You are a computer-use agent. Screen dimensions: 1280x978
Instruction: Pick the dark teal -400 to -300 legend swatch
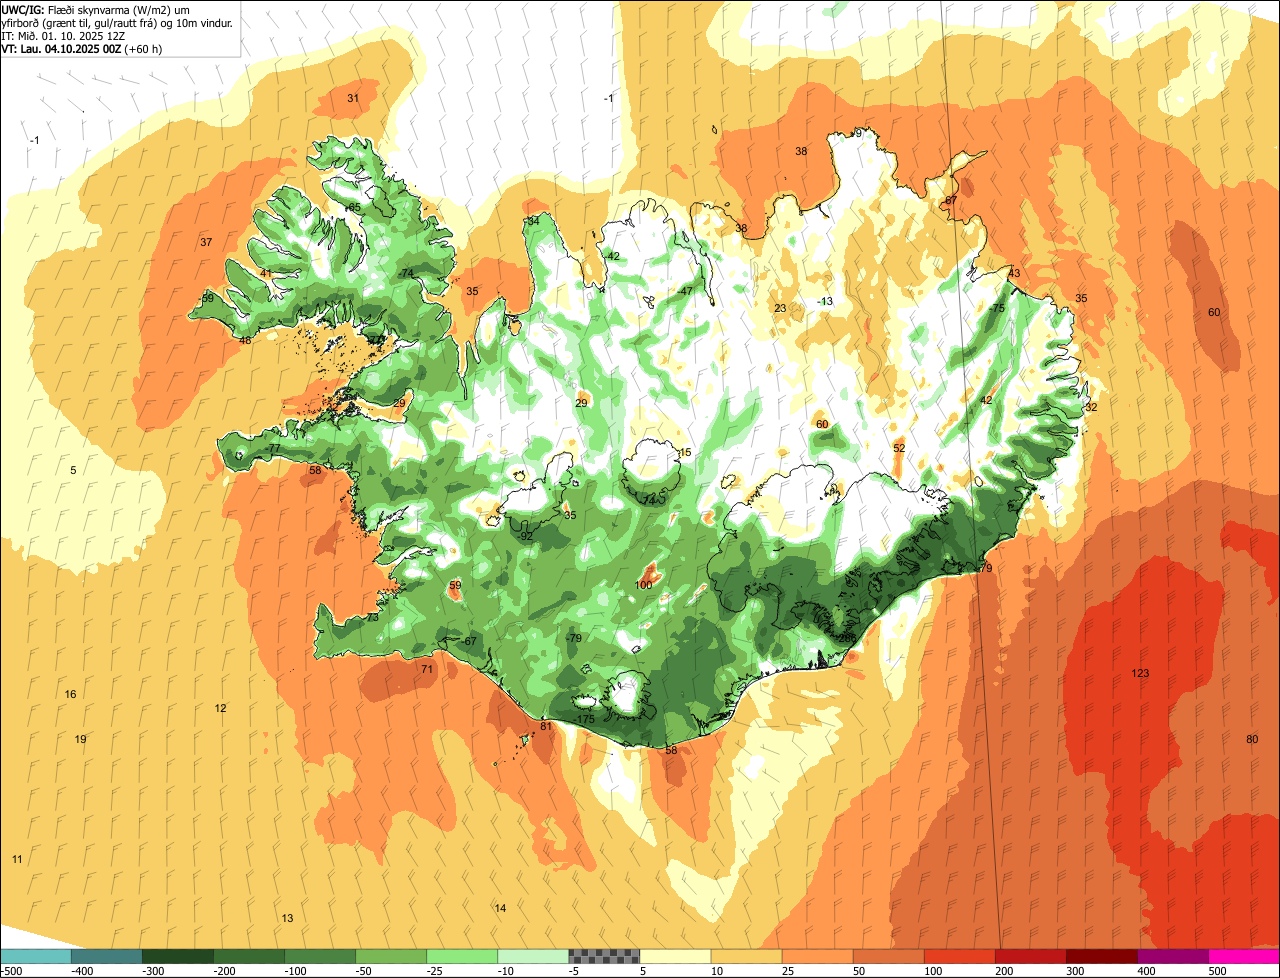(x=107, y=956)
